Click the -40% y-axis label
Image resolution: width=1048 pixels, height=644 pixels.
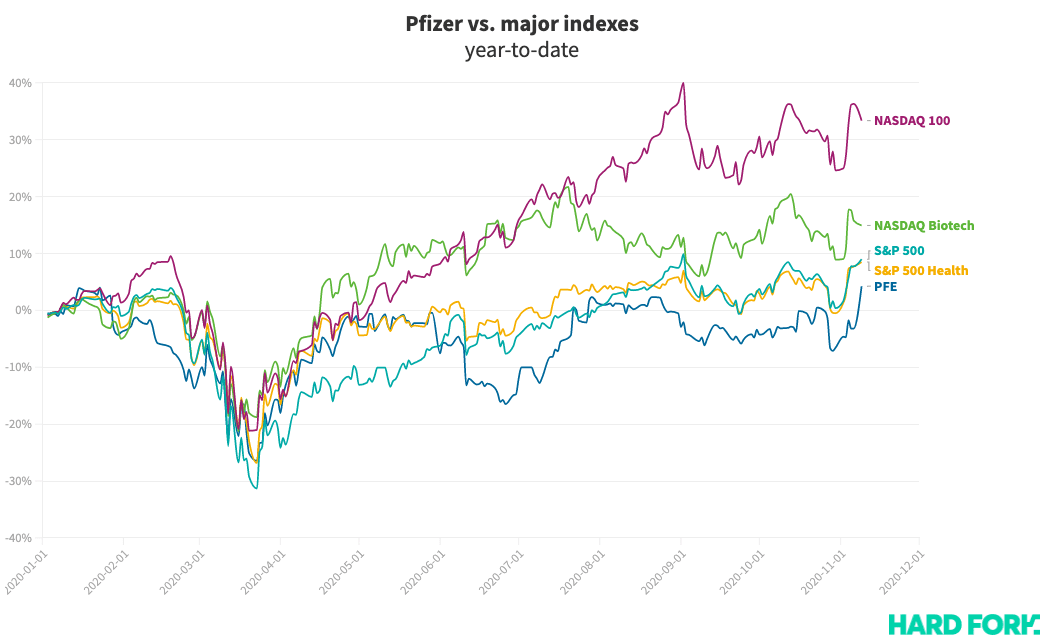pyautogui.click(x=19, y=538)
